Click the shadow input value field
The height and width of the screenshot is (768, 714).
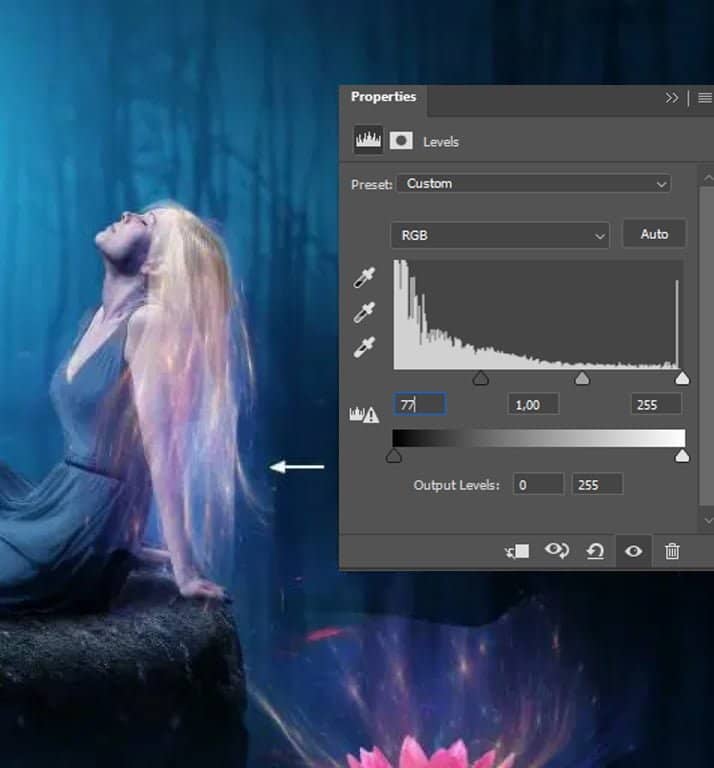419,404
